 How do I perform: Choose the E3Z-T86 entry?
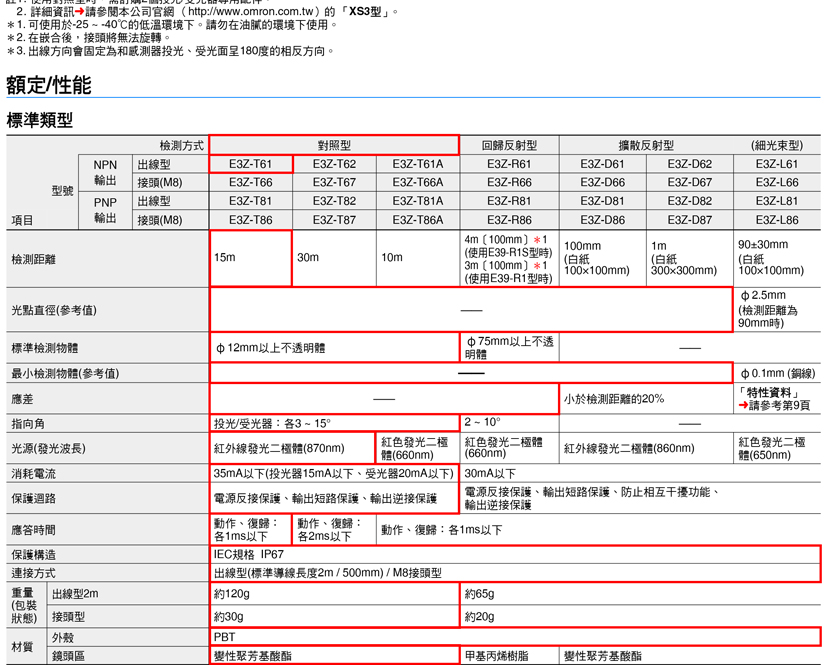[250, 220]
